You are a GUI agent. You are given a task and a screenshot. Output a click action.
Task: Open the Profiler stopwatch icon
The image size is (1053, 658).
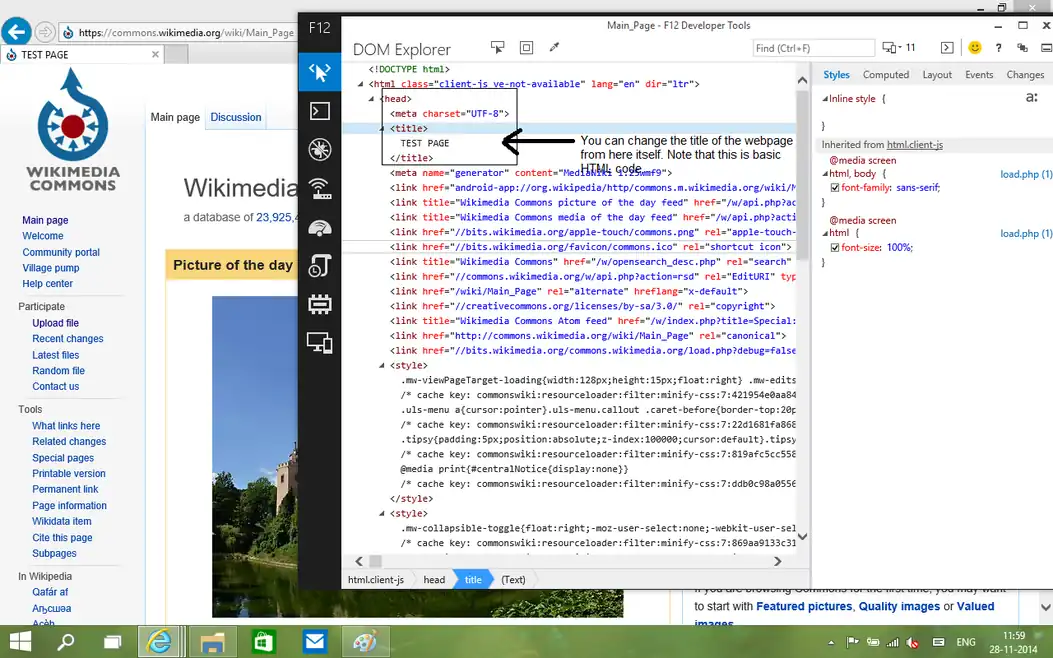tap(319, 266)
